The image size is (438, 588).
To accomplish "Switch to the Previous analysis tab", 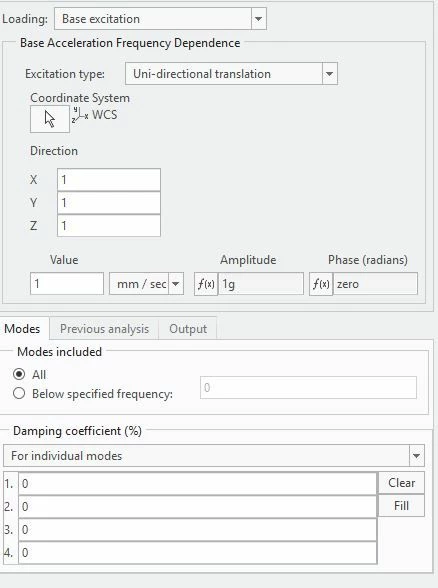I will (x=104, y=329).
